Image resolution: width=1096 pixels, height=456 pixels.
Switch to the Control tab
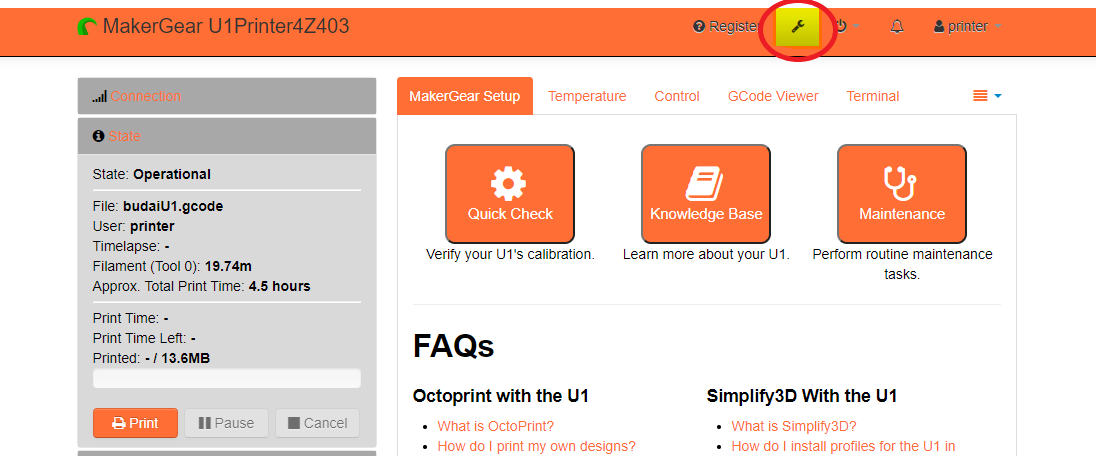pos(677,96)
